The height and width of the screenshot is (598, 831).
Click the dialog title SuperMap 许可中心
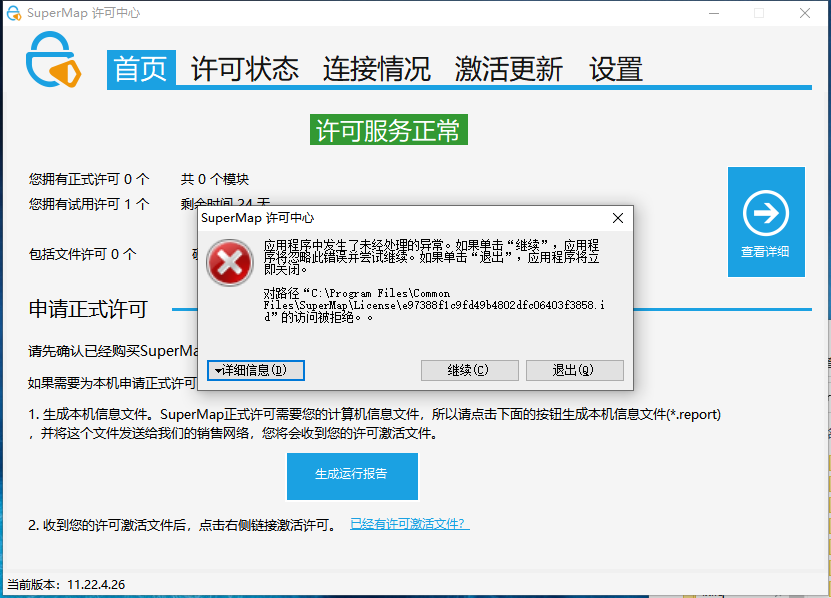coord(258,218)
